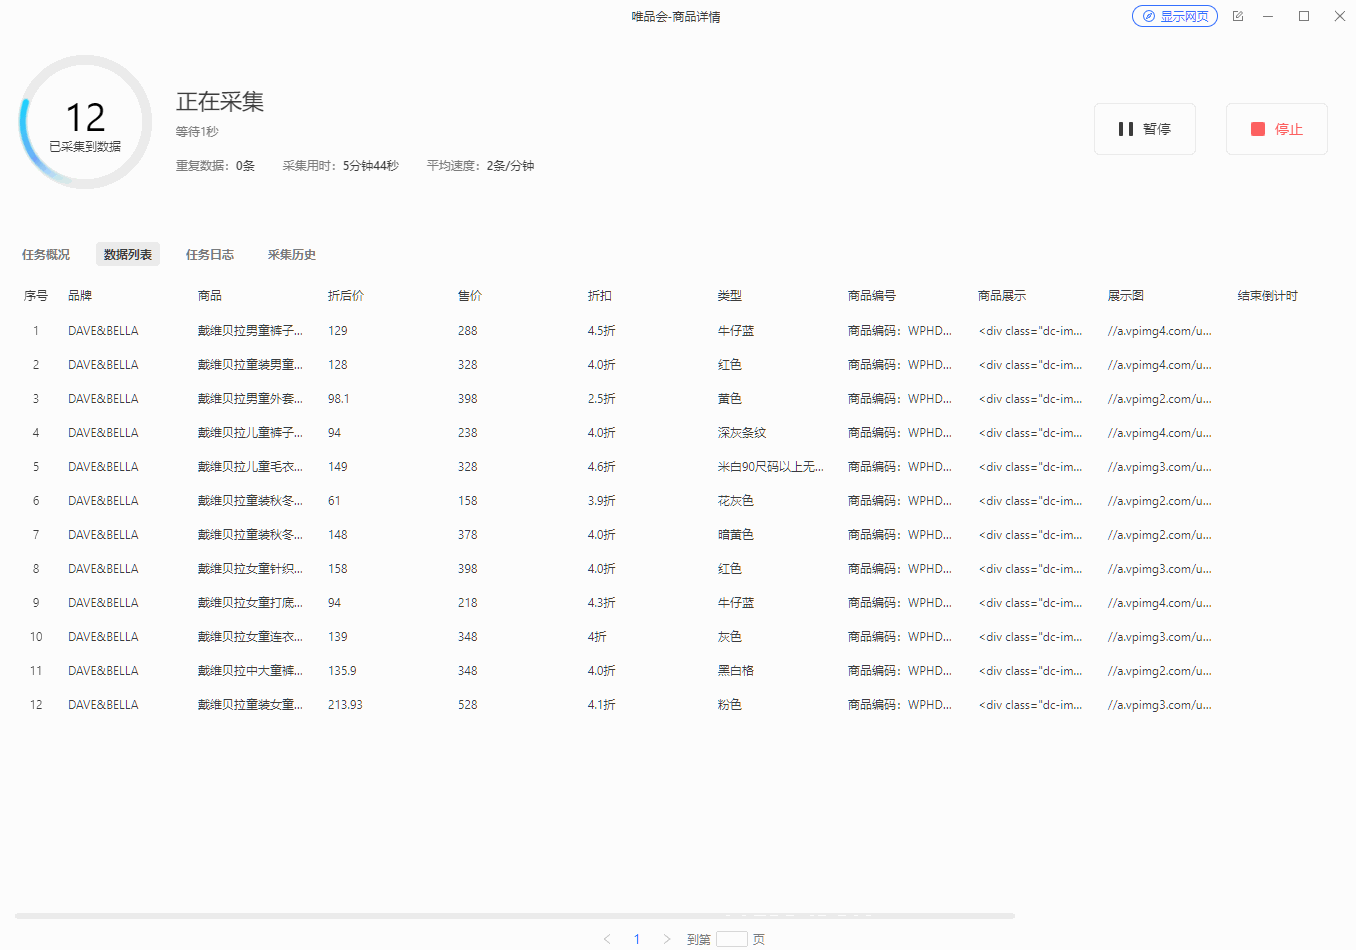Screen dimensions: 1356x950
Task: Click sale price 238 cell
Action: pos(468,433)
